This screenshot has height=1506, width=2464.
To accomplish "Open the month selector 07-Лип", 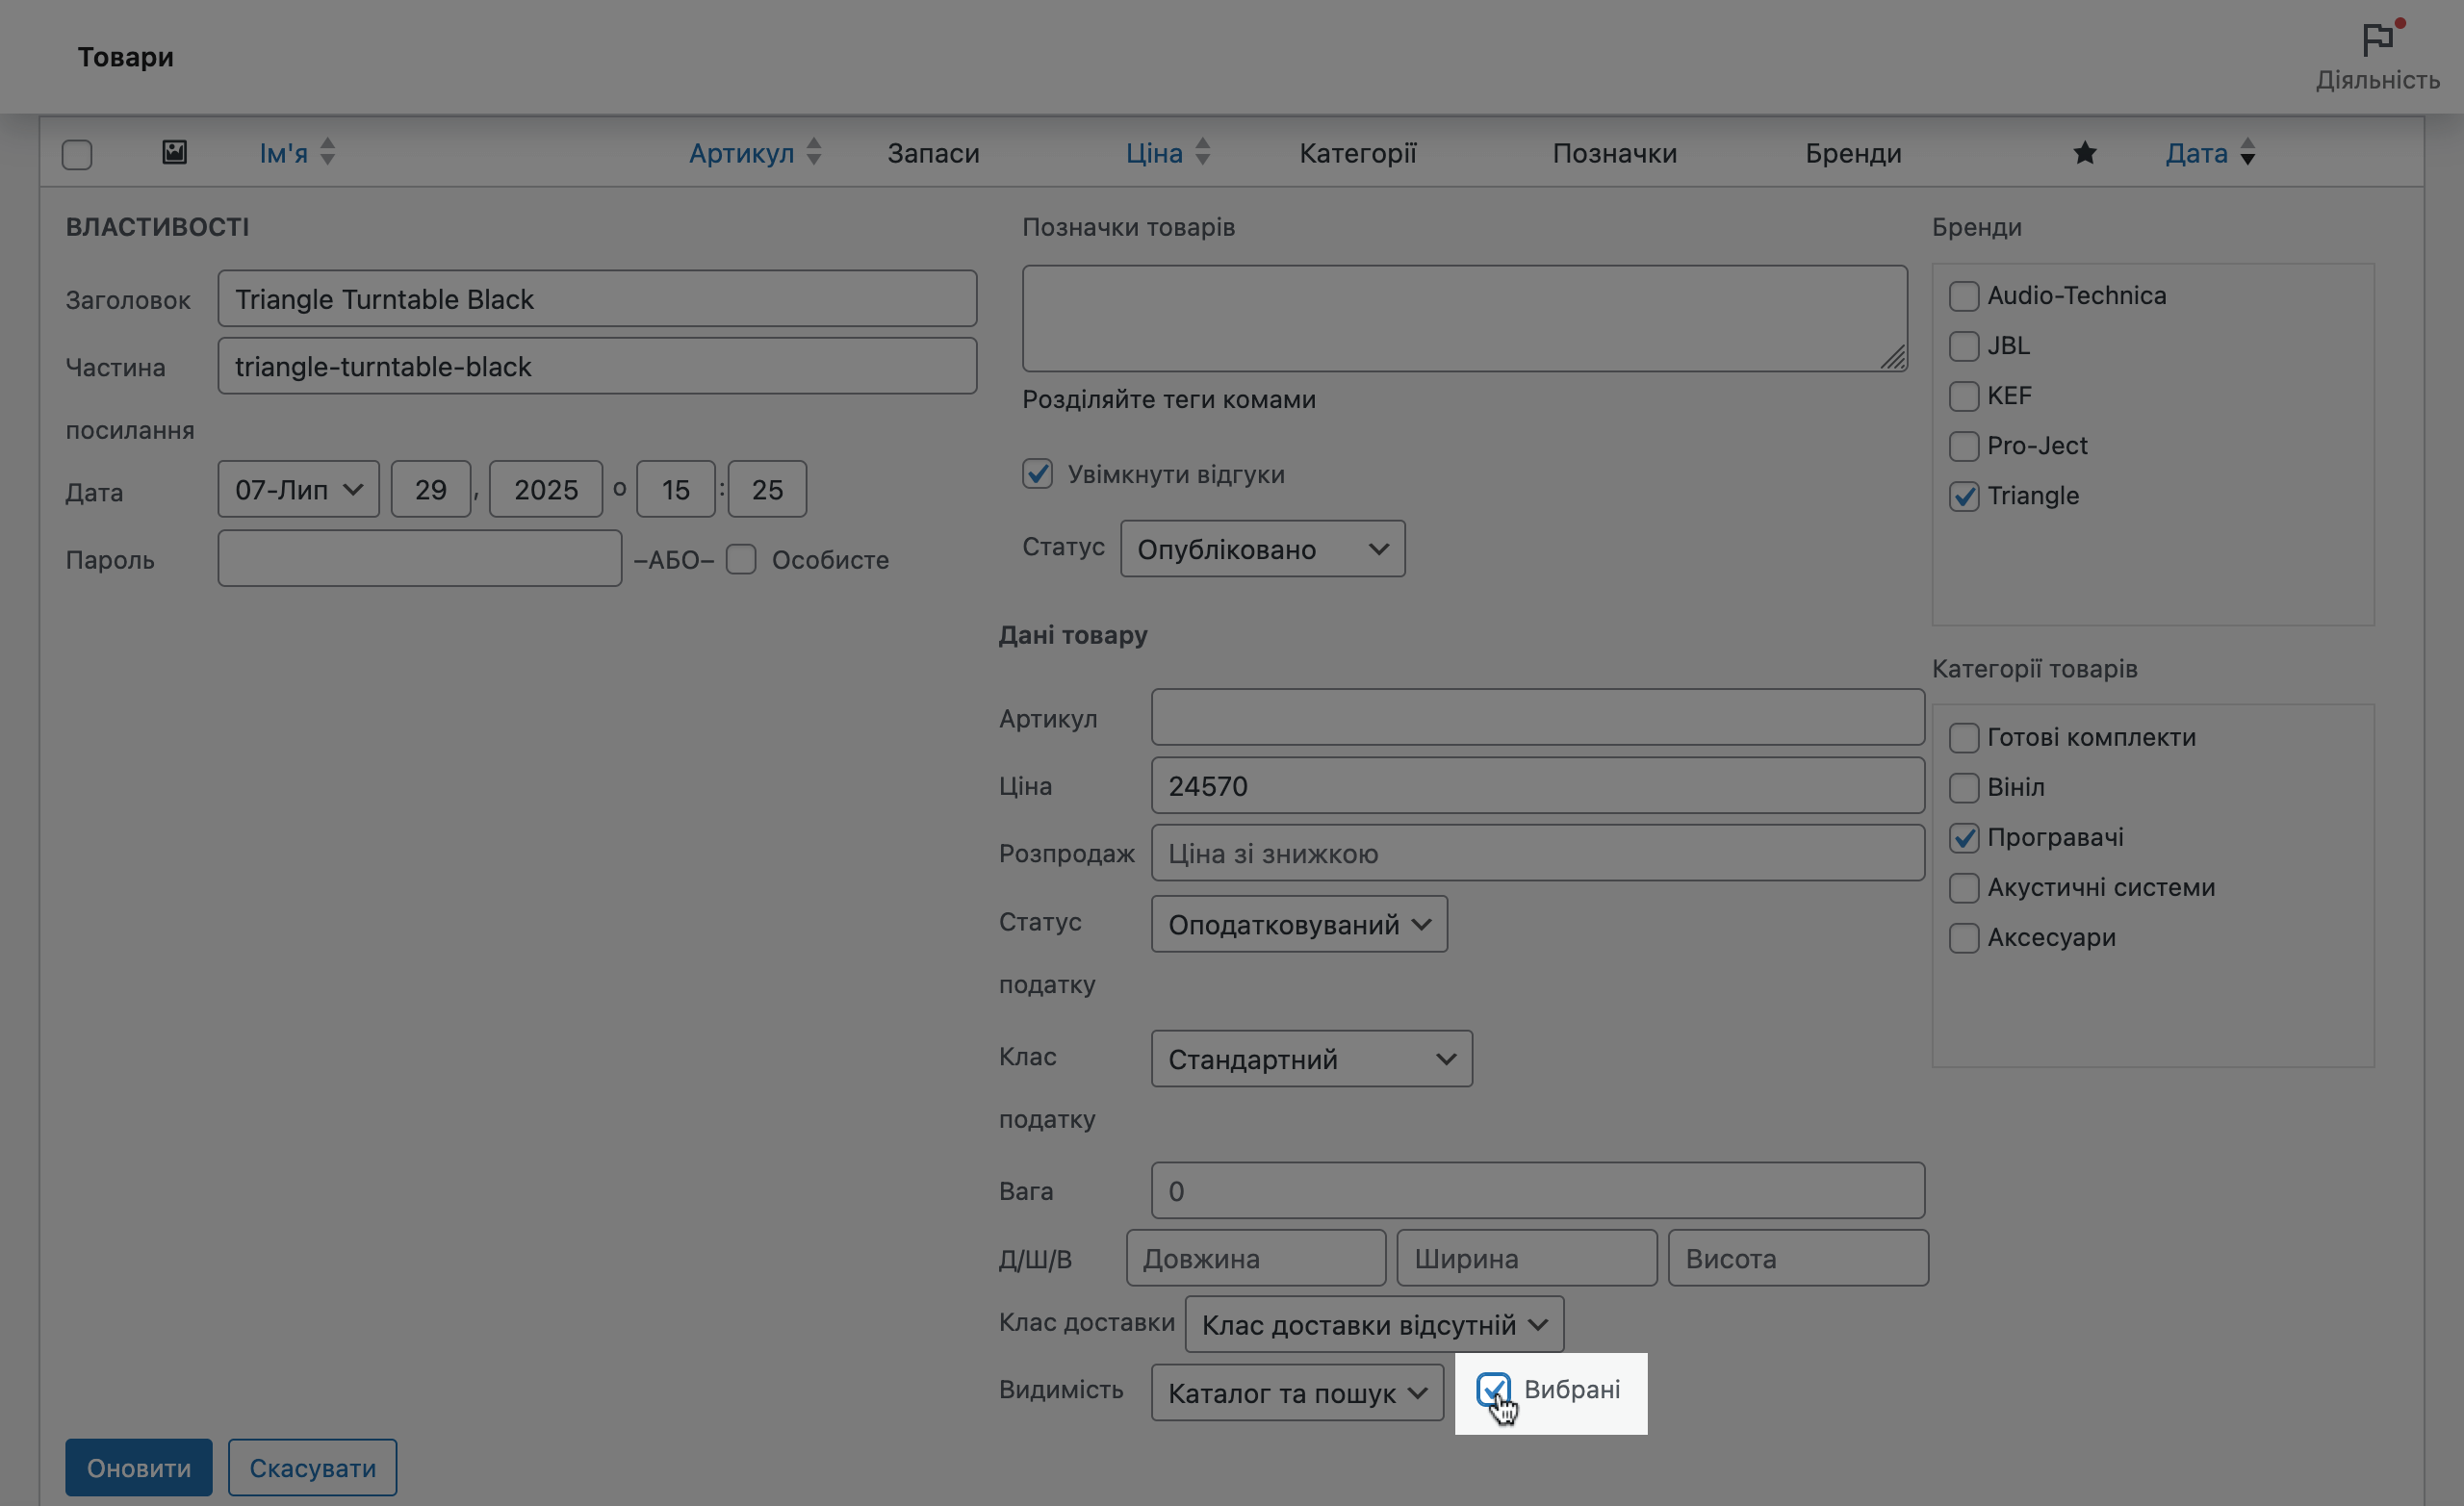I will (298, 489).
